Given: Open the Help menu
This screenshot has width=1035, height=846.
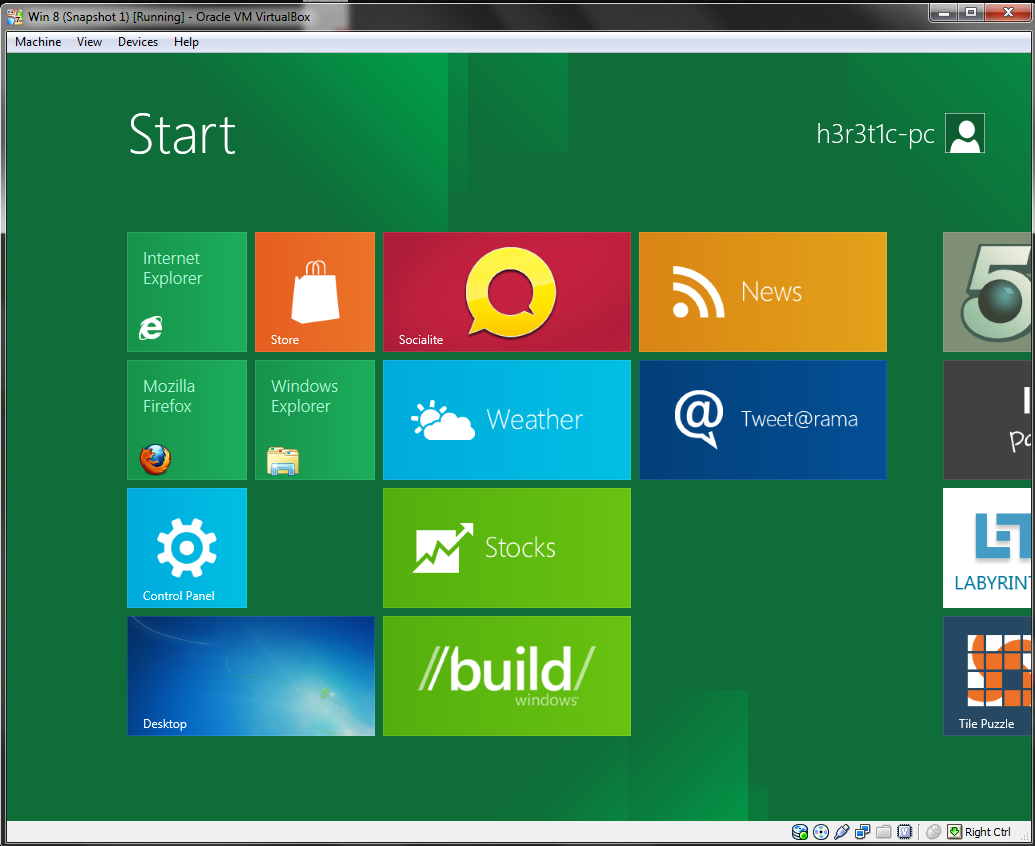Looking at the screenshot, I should (186, 42).
